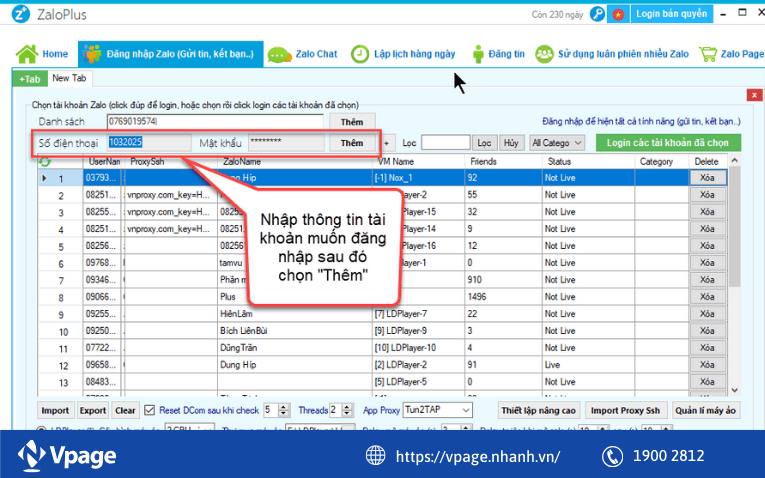Click the Lọc filter button

pyautogui.click(x=484, y=143)
